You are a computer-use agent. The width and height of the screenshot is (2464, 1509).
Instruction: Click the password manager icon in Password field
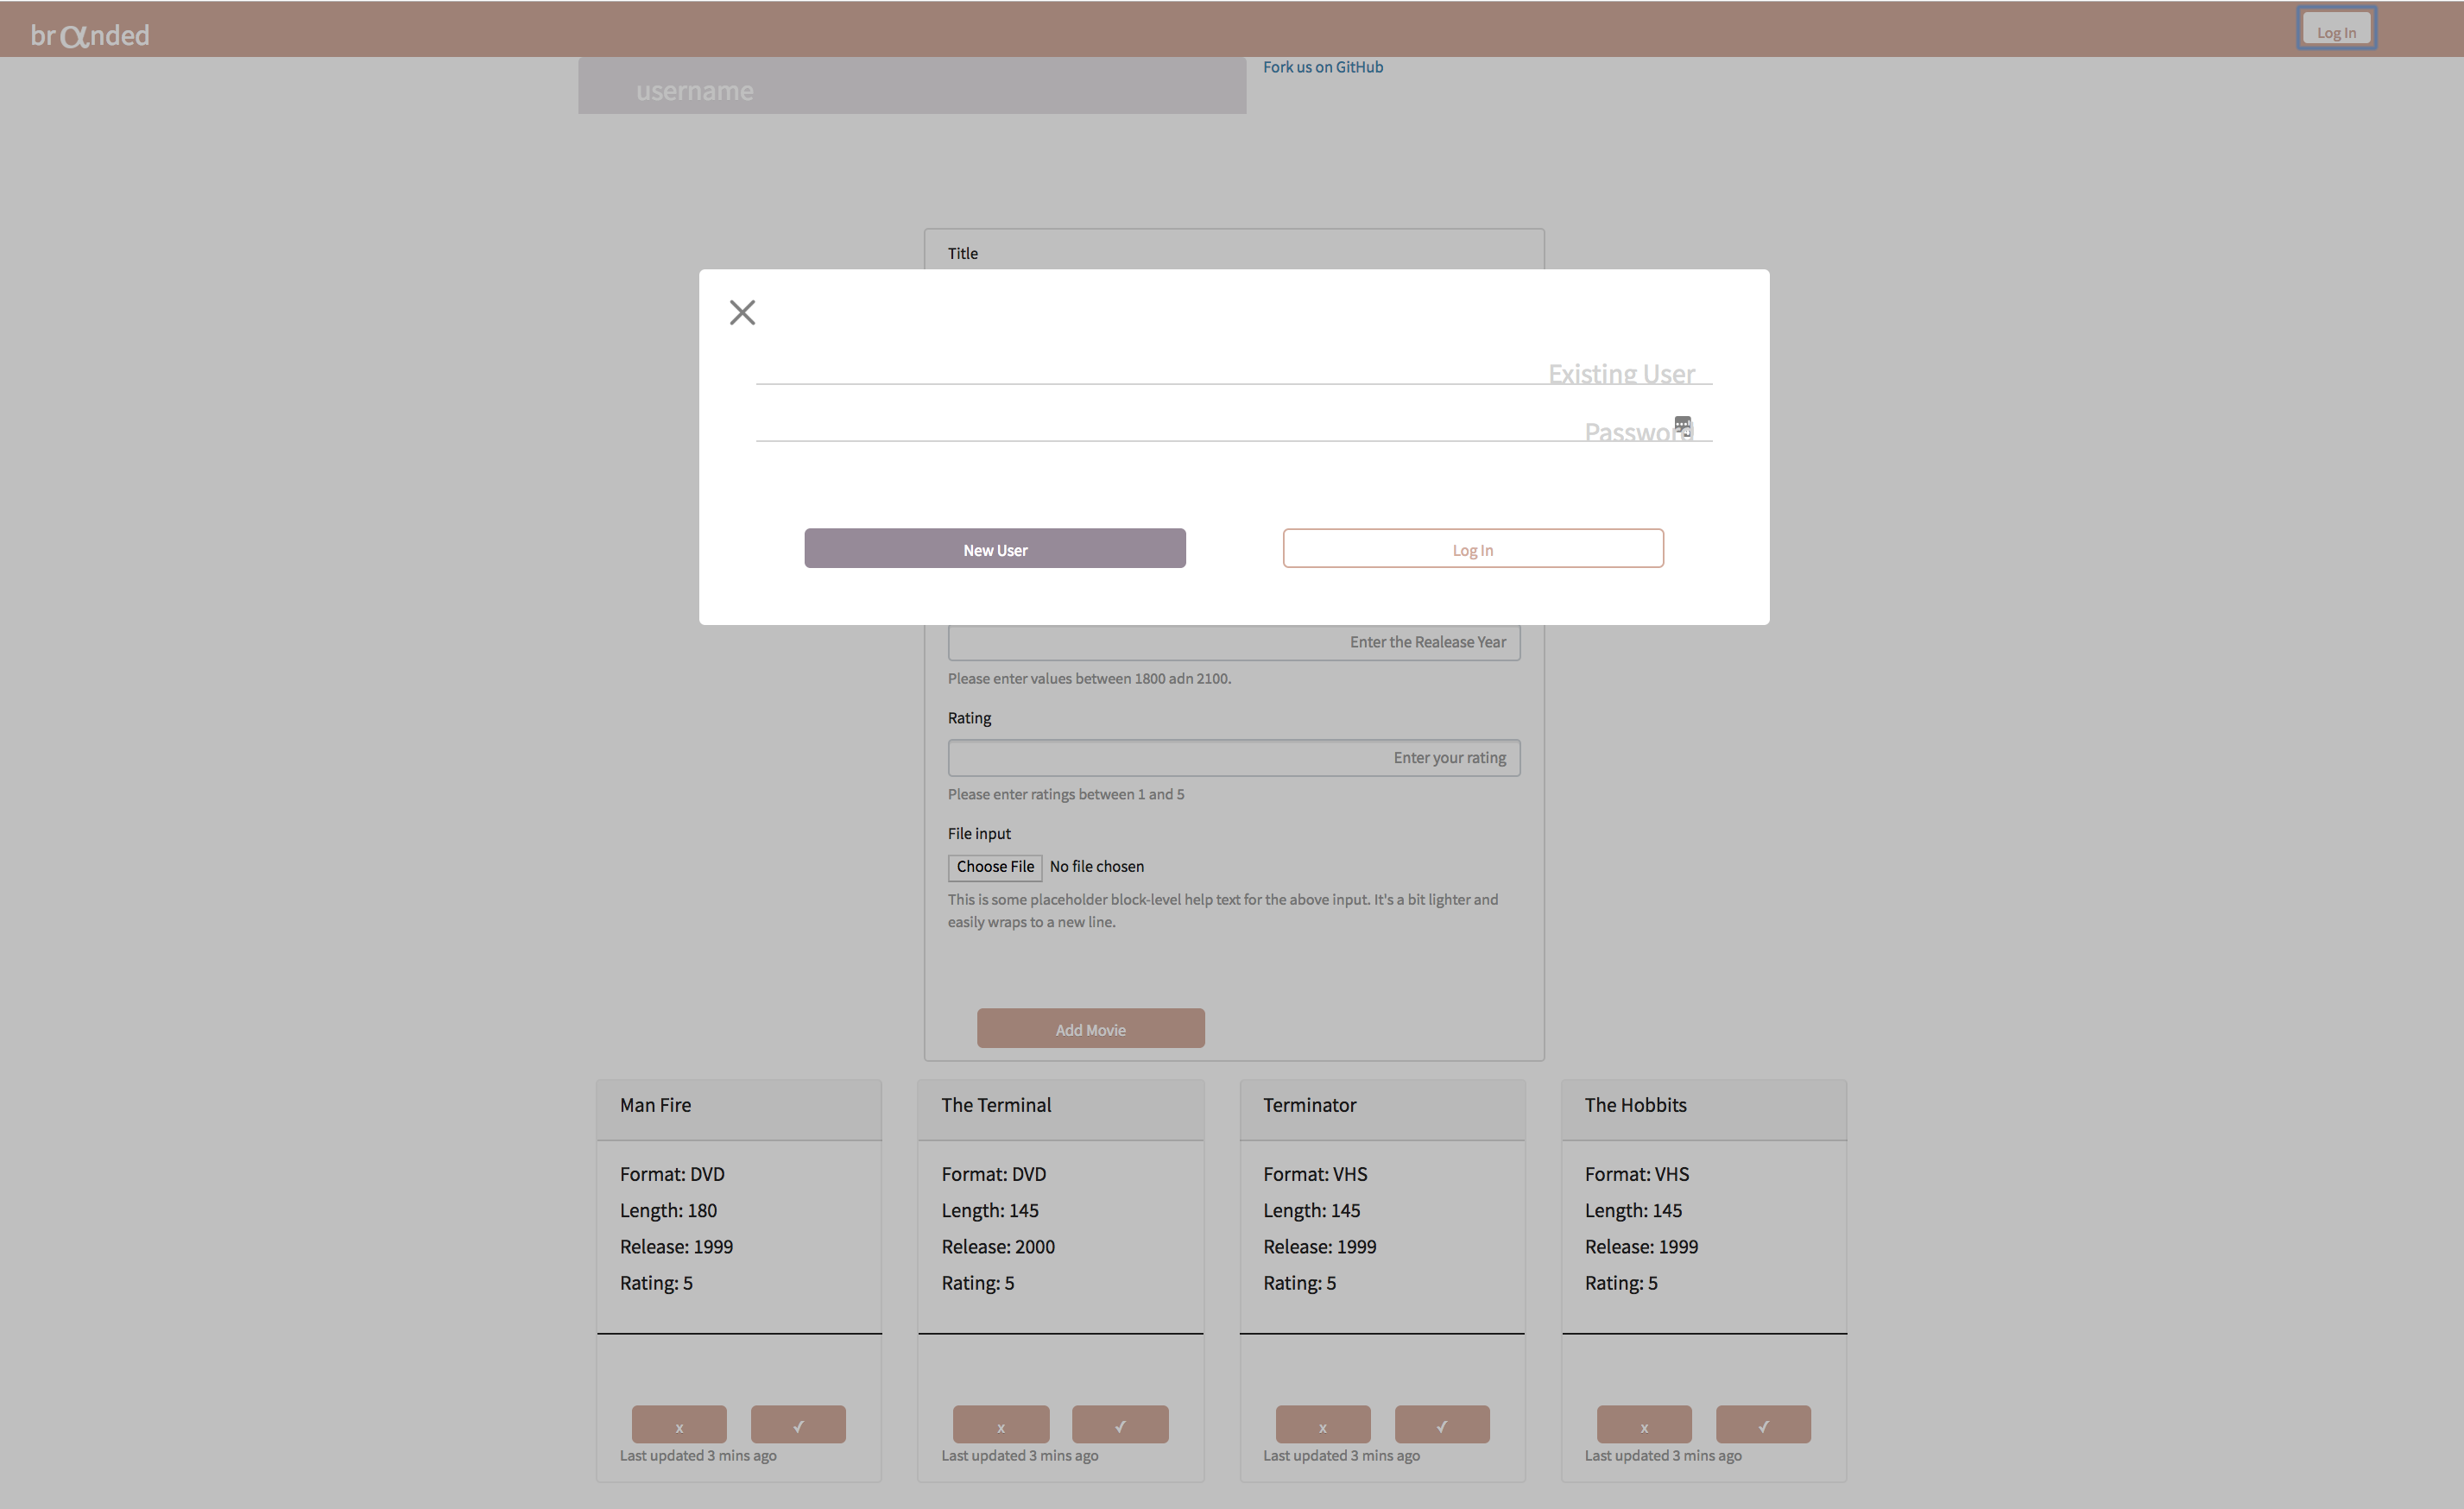click(x=1683, y=426)
